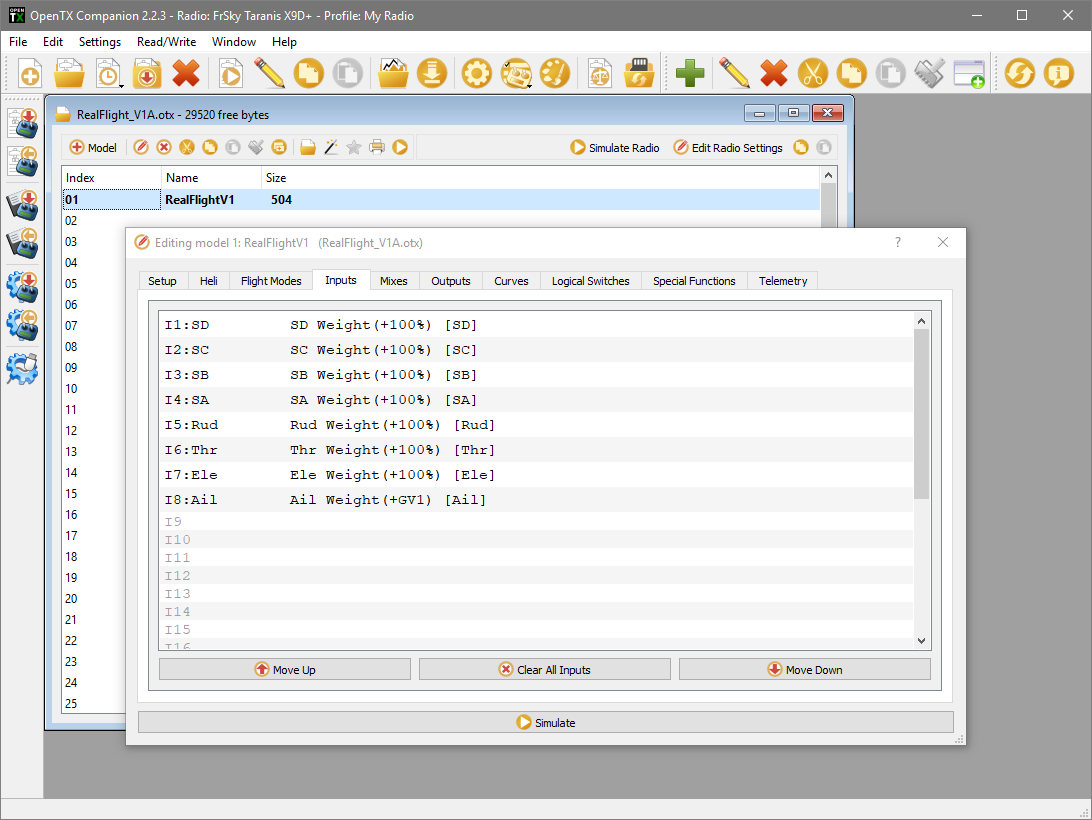
Task: Switch to the Curves tab
Action: (x=511, y=281)
